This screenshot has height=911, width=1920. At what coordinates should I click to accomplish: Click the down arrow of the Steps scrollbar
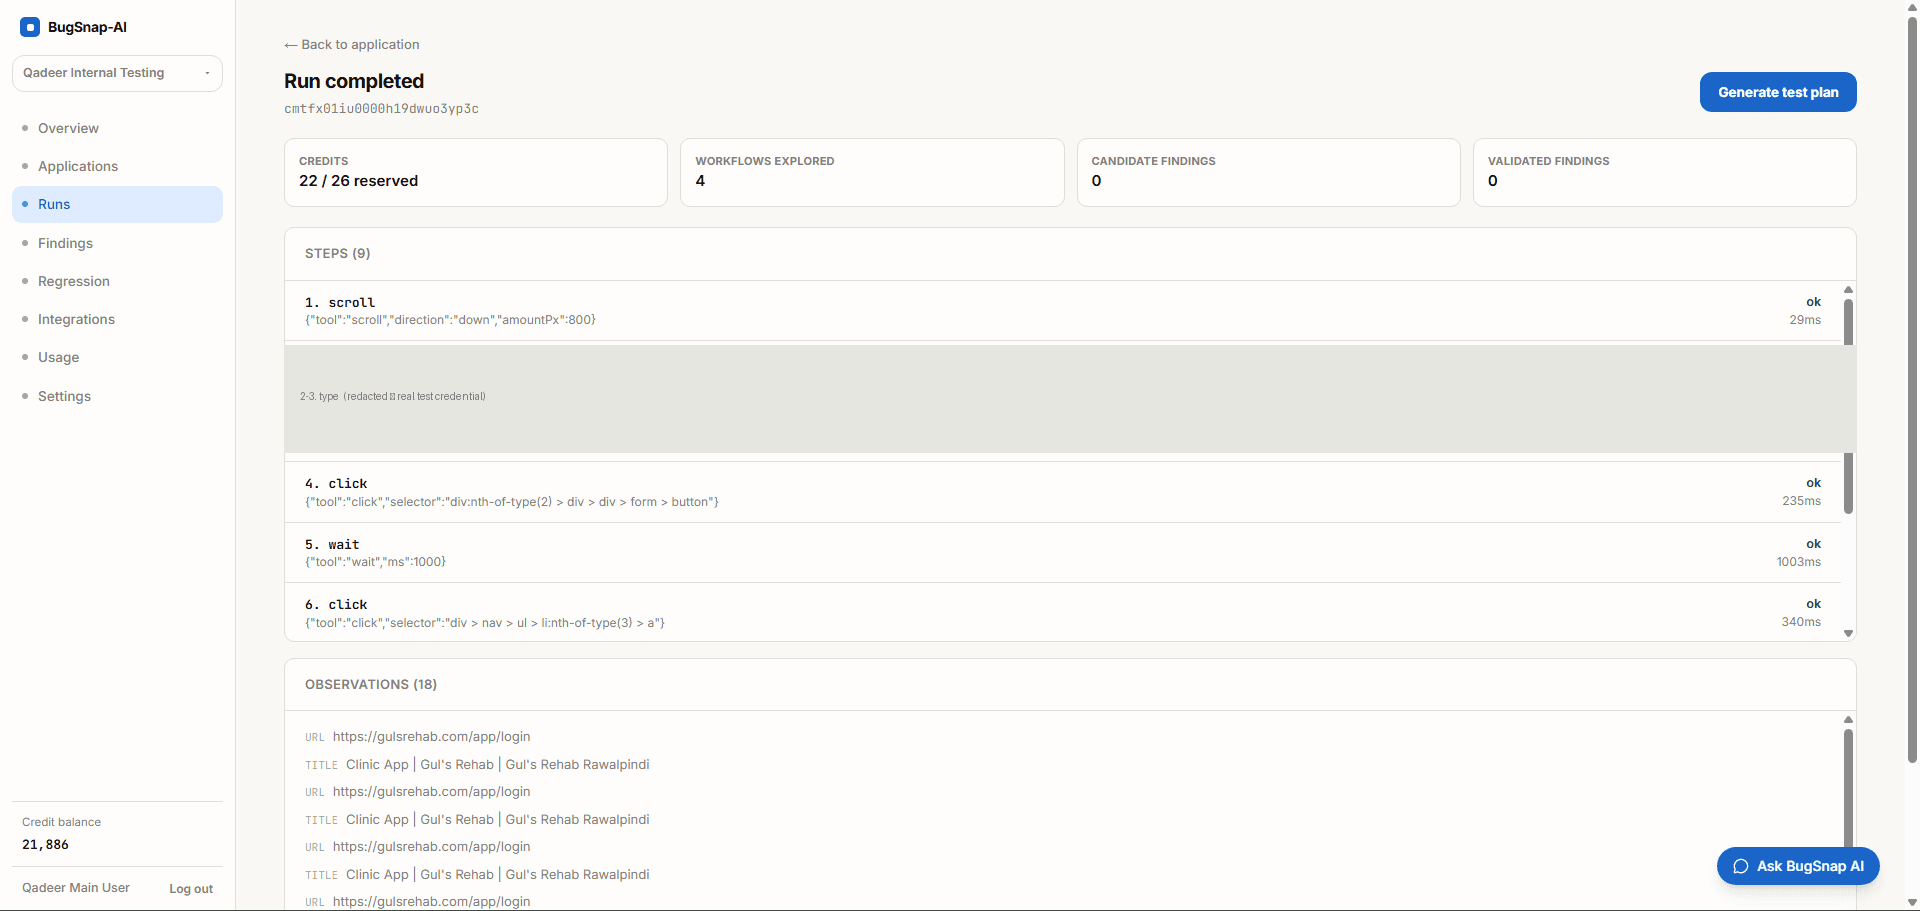point(1848,633)
